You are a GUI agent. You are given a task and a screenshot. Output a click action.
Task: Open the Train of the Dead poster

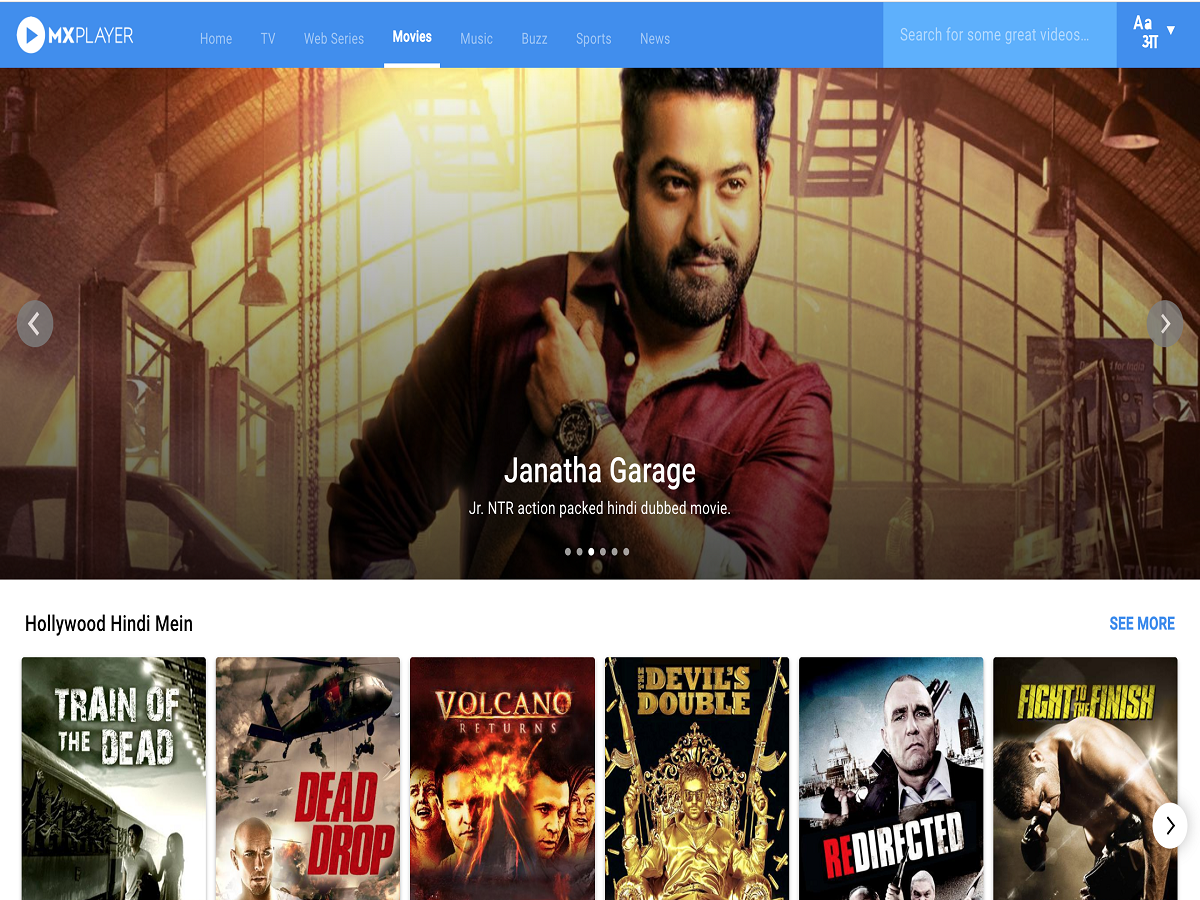click(x=114, y=778)
